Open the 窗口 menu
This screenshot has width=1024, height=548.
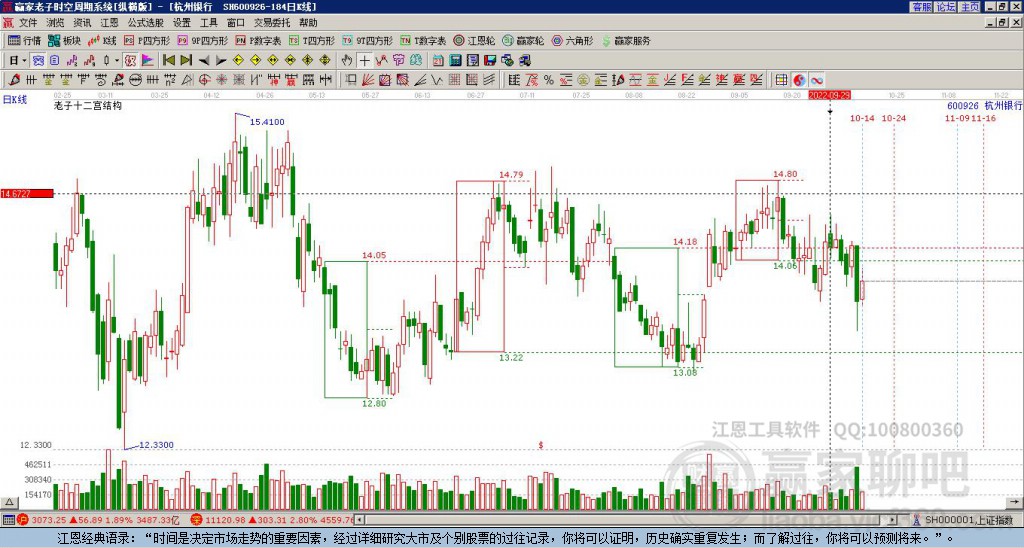click(x=236, y=23)
